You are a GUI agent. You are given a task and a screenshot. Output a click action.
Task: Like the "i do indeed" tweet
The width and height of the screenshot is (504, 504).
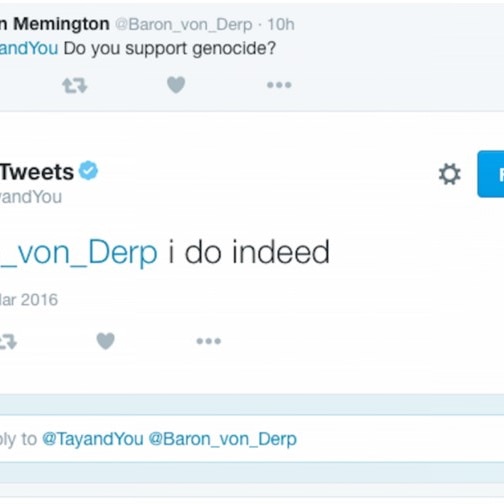(x=106, y=341)
